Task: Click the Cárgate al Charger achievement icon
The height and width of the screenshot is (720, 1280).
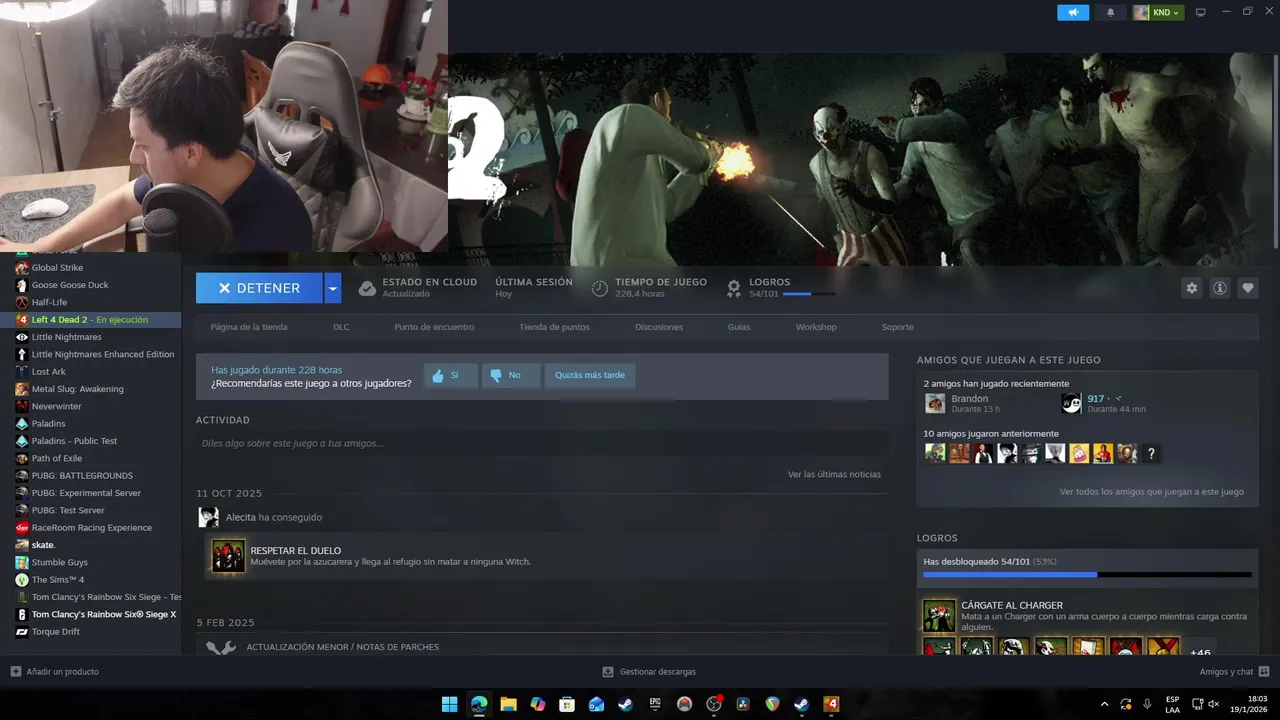Action: 939,615
